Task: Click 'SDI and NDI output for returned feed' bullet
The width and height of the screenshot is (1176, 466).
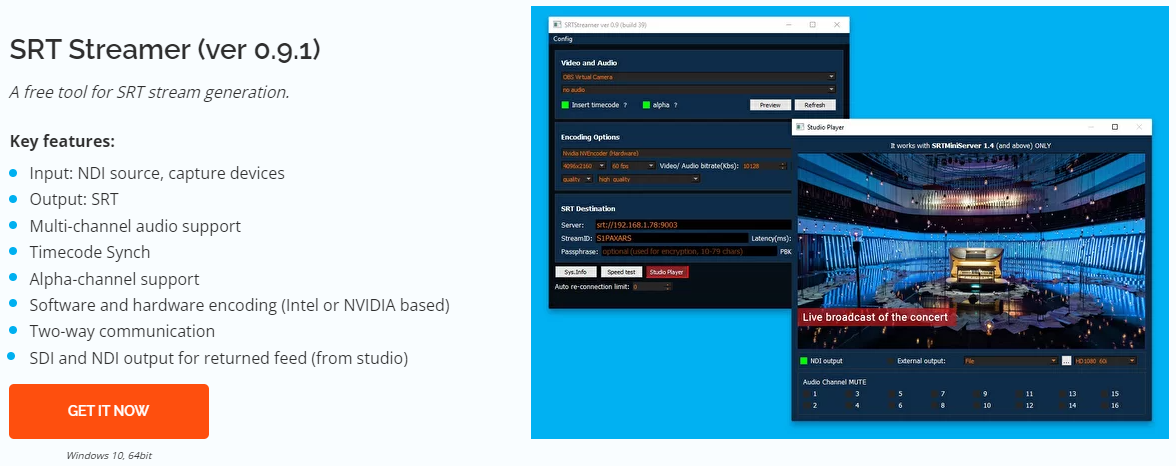Action: click(219, 358)
